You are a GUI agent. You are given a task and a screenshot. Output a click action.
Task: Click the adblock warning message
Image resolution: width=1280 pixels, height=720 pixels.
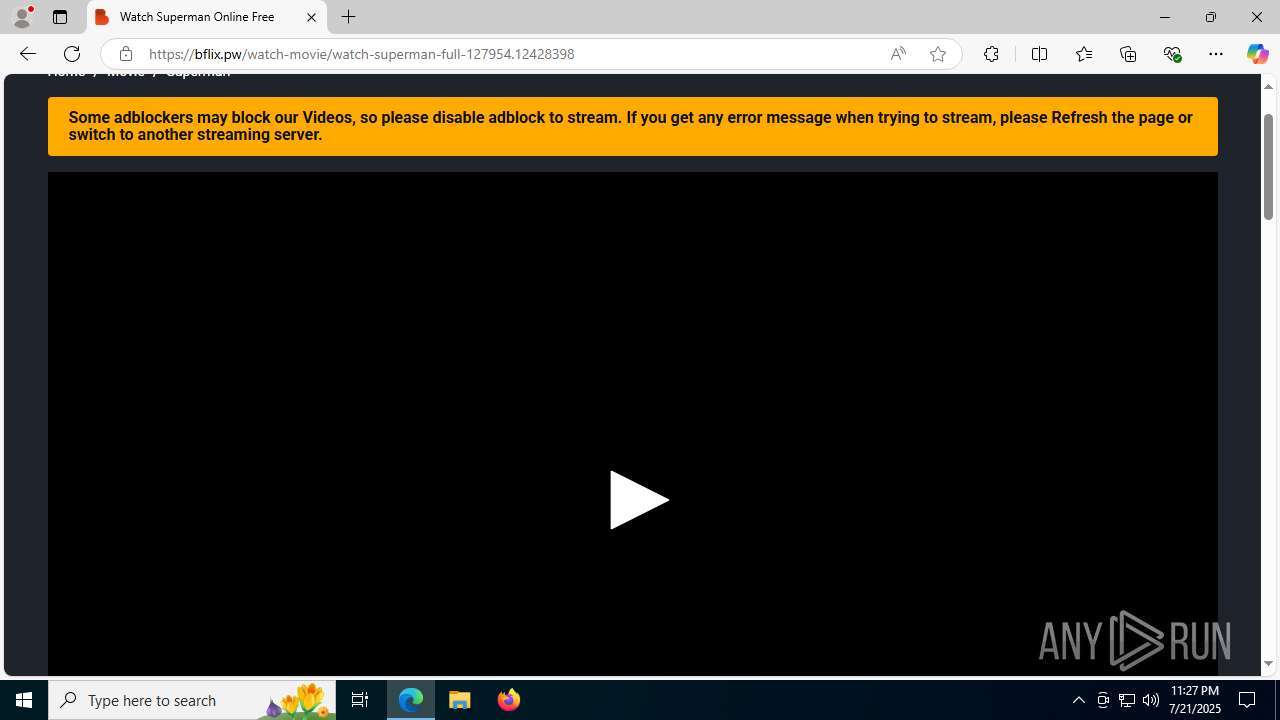(x=632, y=126)
